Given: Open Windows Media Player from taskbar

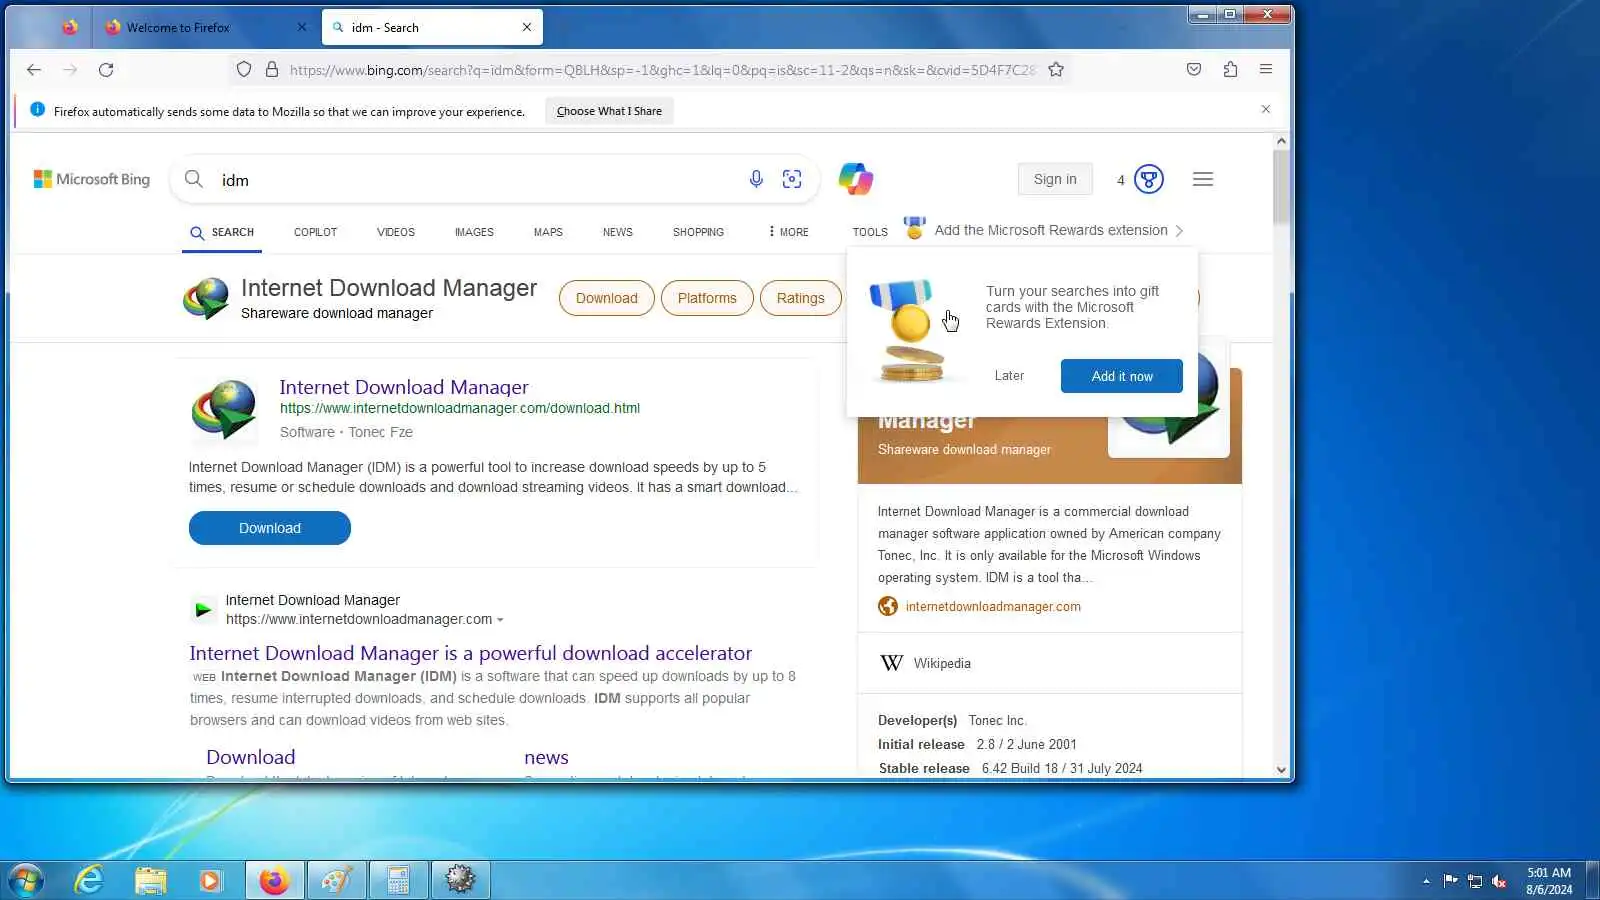Looking at the screenshot, I should pyautogui.click(x=210, y=880).
